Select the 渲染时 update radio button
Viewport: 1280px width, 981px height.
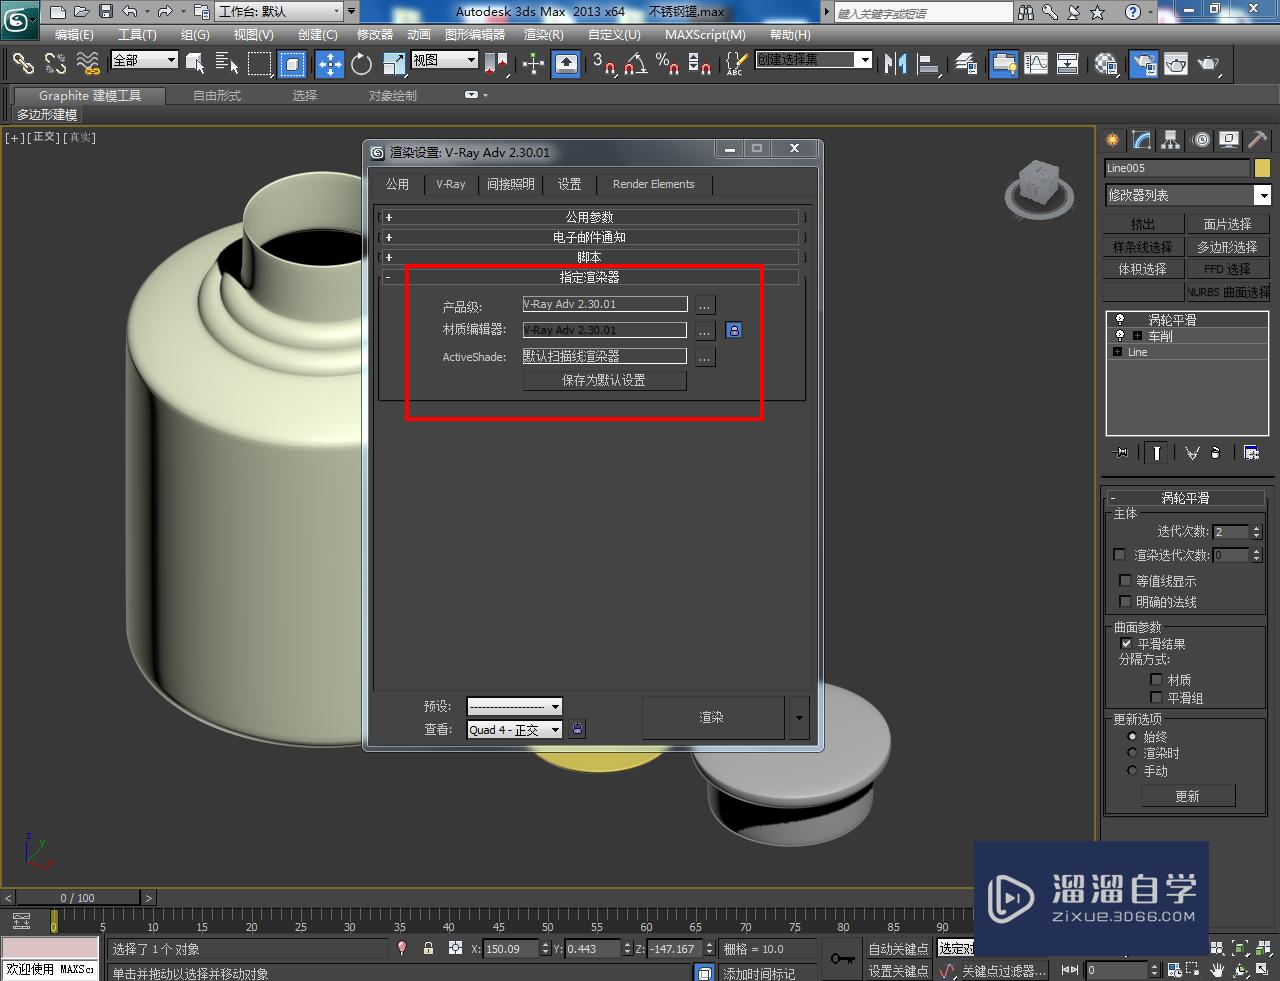1132,753
